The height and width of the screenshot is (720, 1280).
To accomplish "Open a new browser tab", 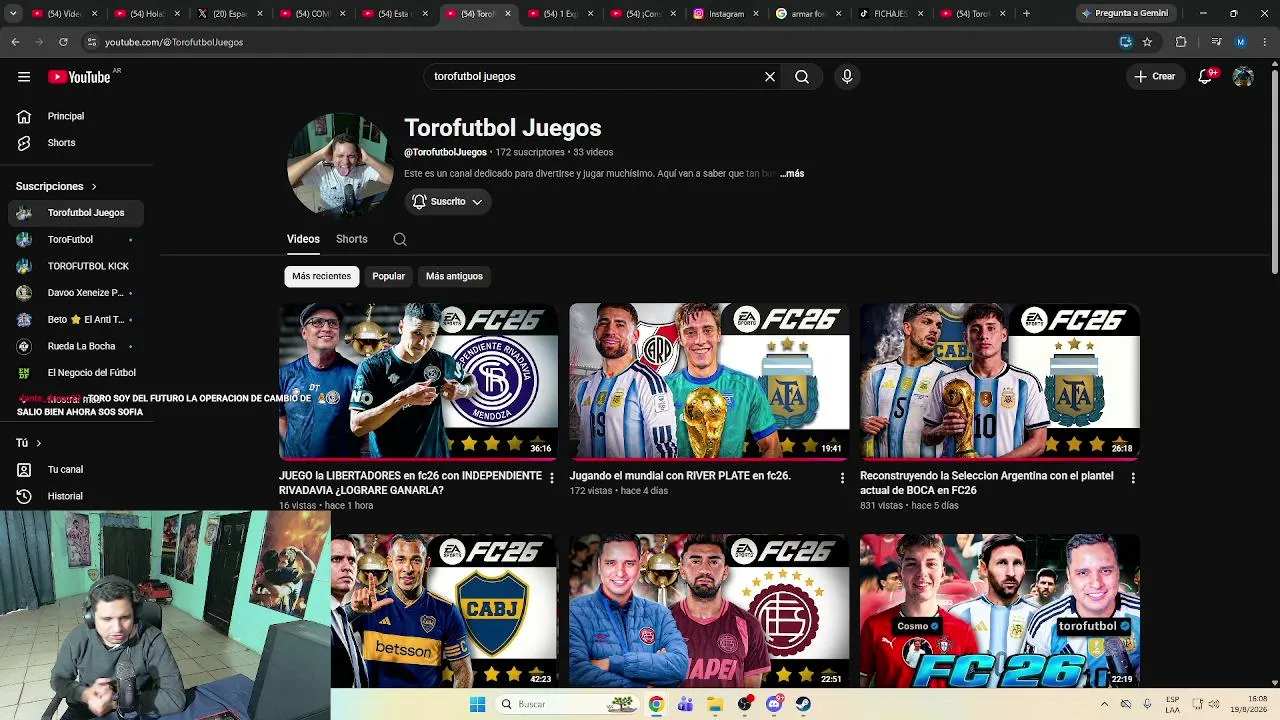I will click(x=1026, y=14).
